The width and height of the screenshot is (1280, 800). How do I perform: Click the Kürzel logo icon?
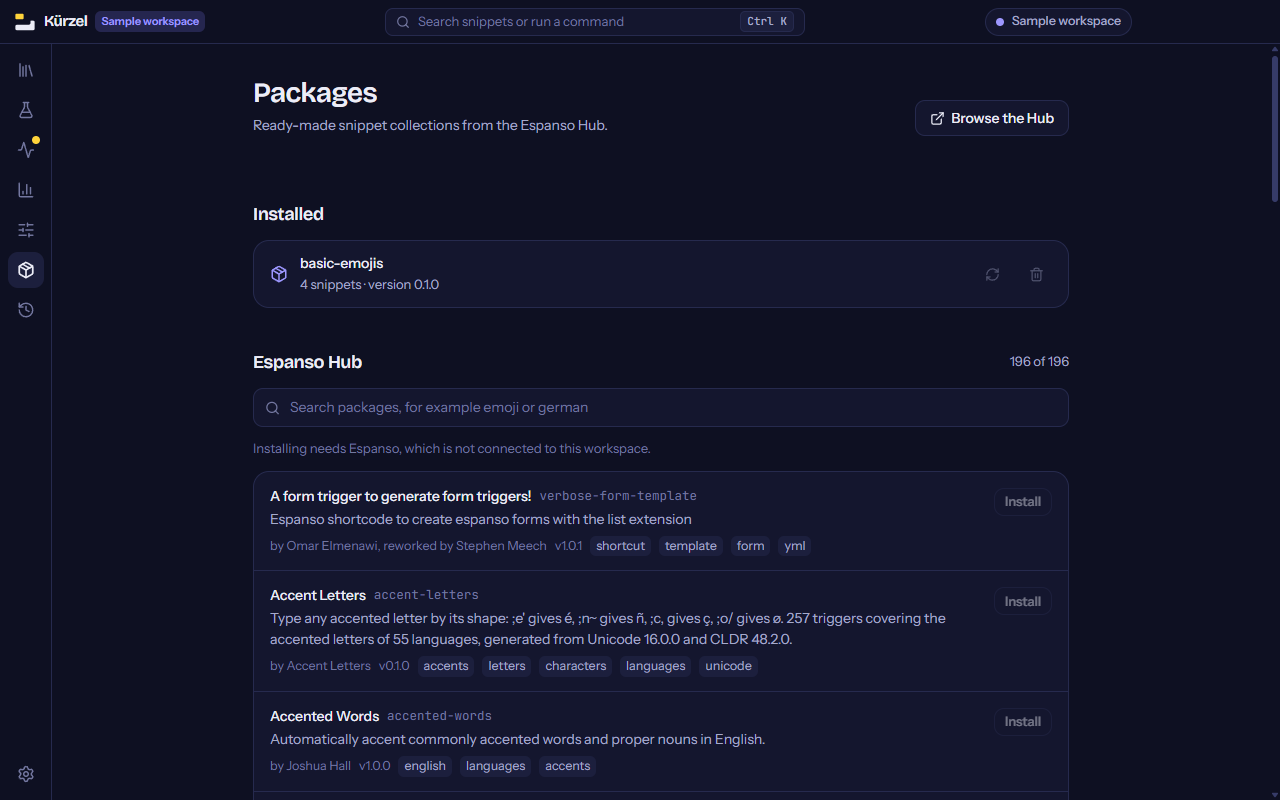pos(25,22)
